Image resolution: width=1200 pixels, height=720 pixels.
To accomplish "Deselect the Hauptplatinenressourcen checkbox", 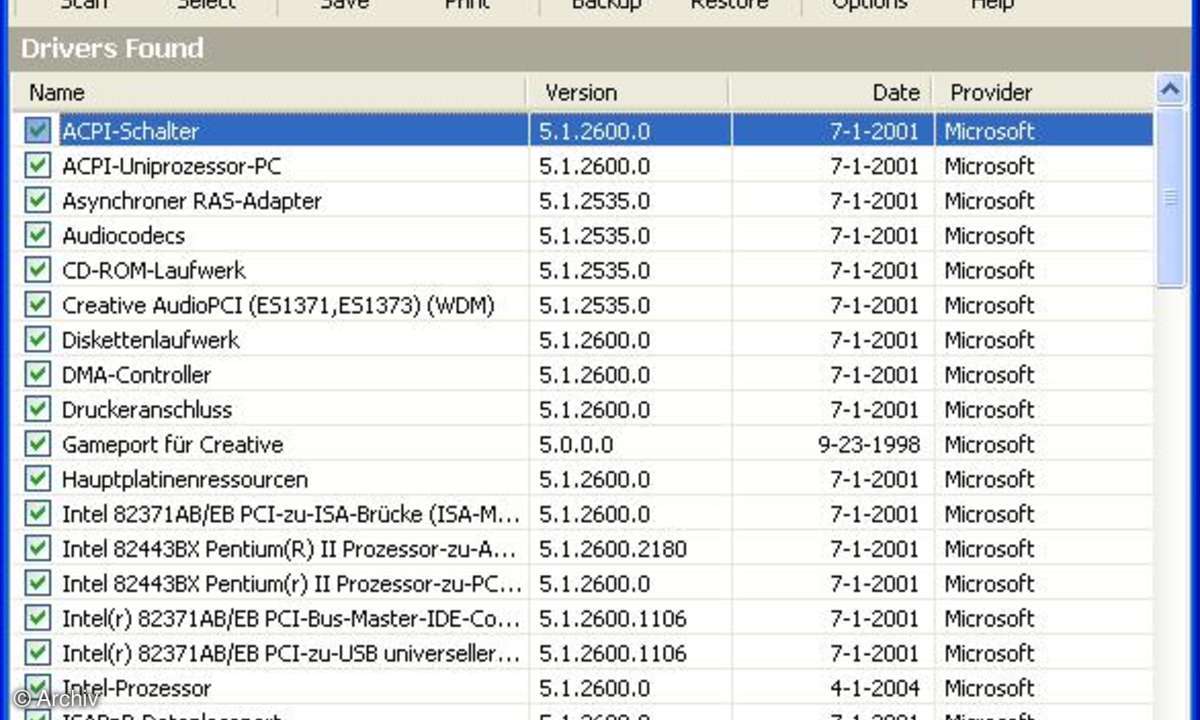I will tap(38, 479).
